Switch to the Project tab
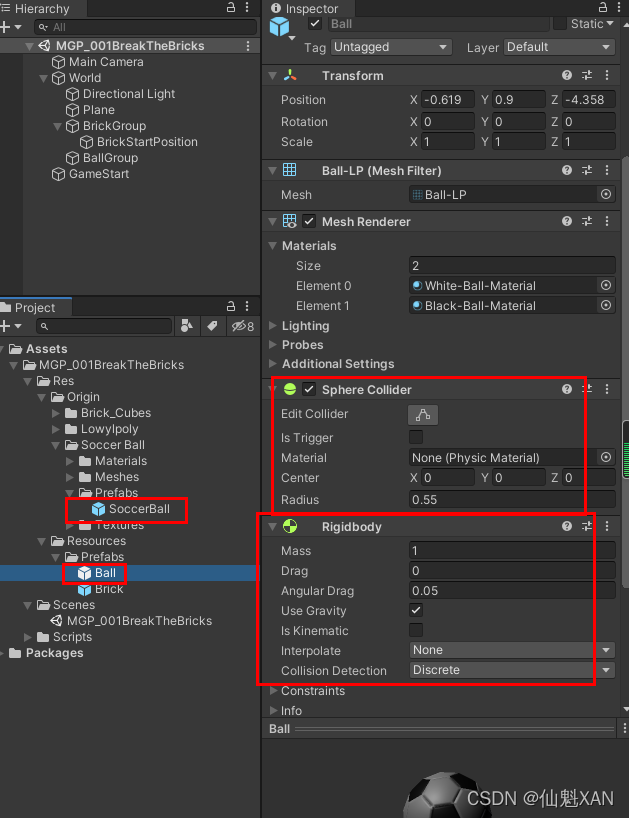Screen dimensions: 629x818 tap(35, 307)
